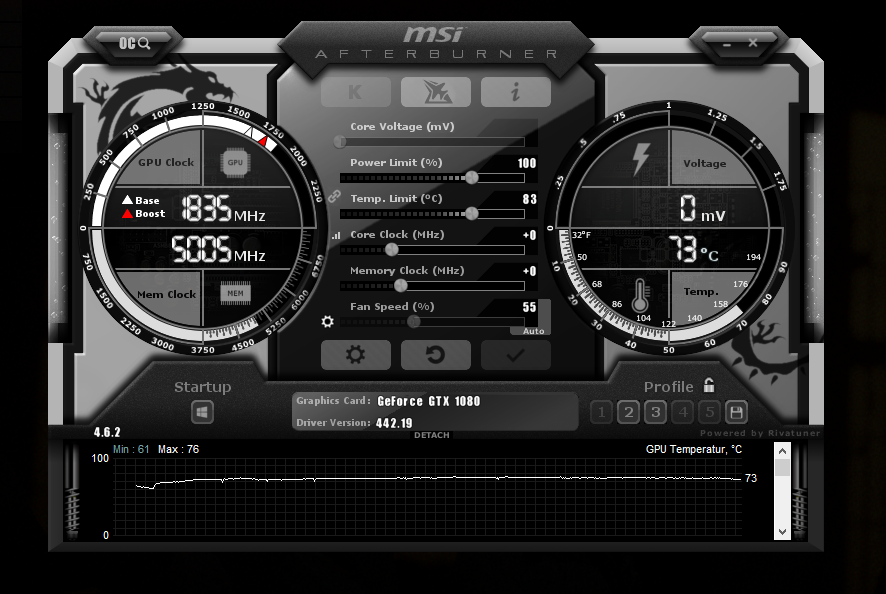
Task: Toggle the Profile lock icon
Action: click(x=709, y=385)
